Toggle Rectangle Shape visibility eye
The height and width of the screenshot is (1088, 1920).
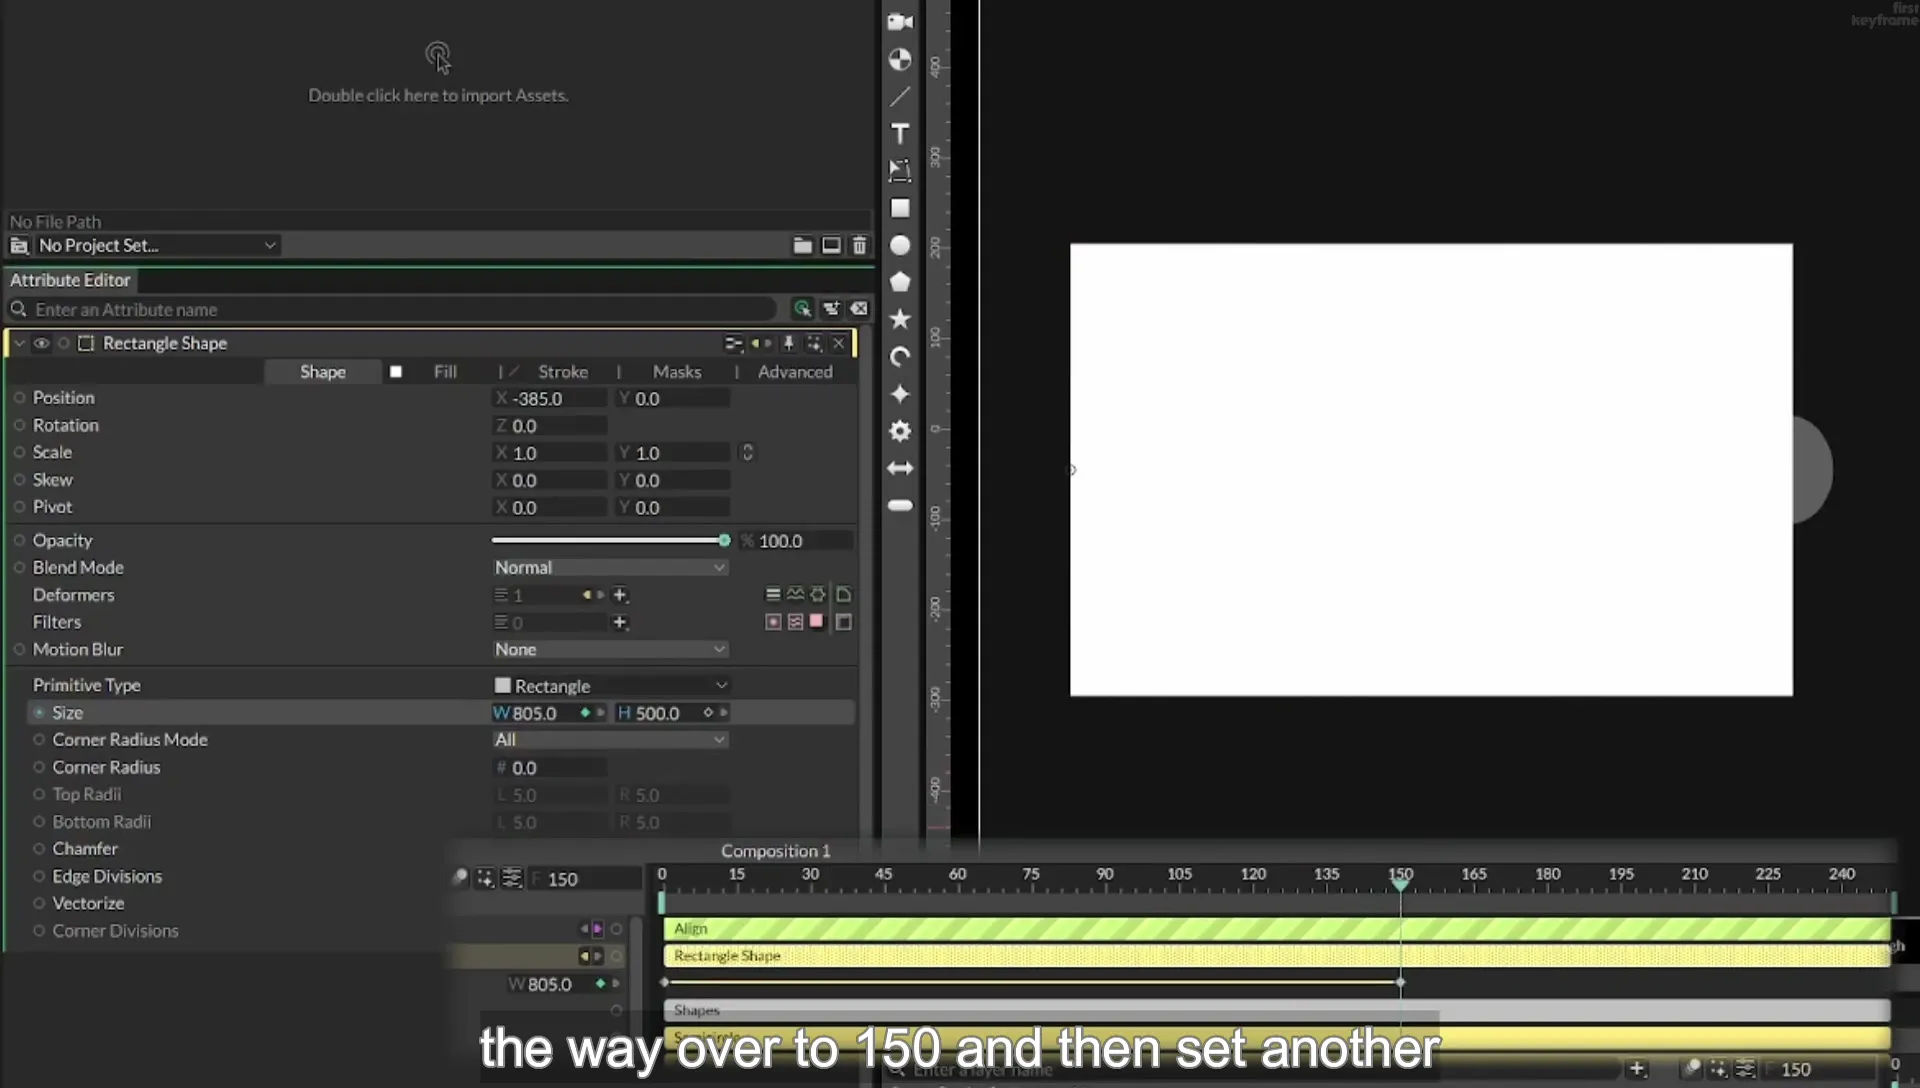[x=41, y=343]
